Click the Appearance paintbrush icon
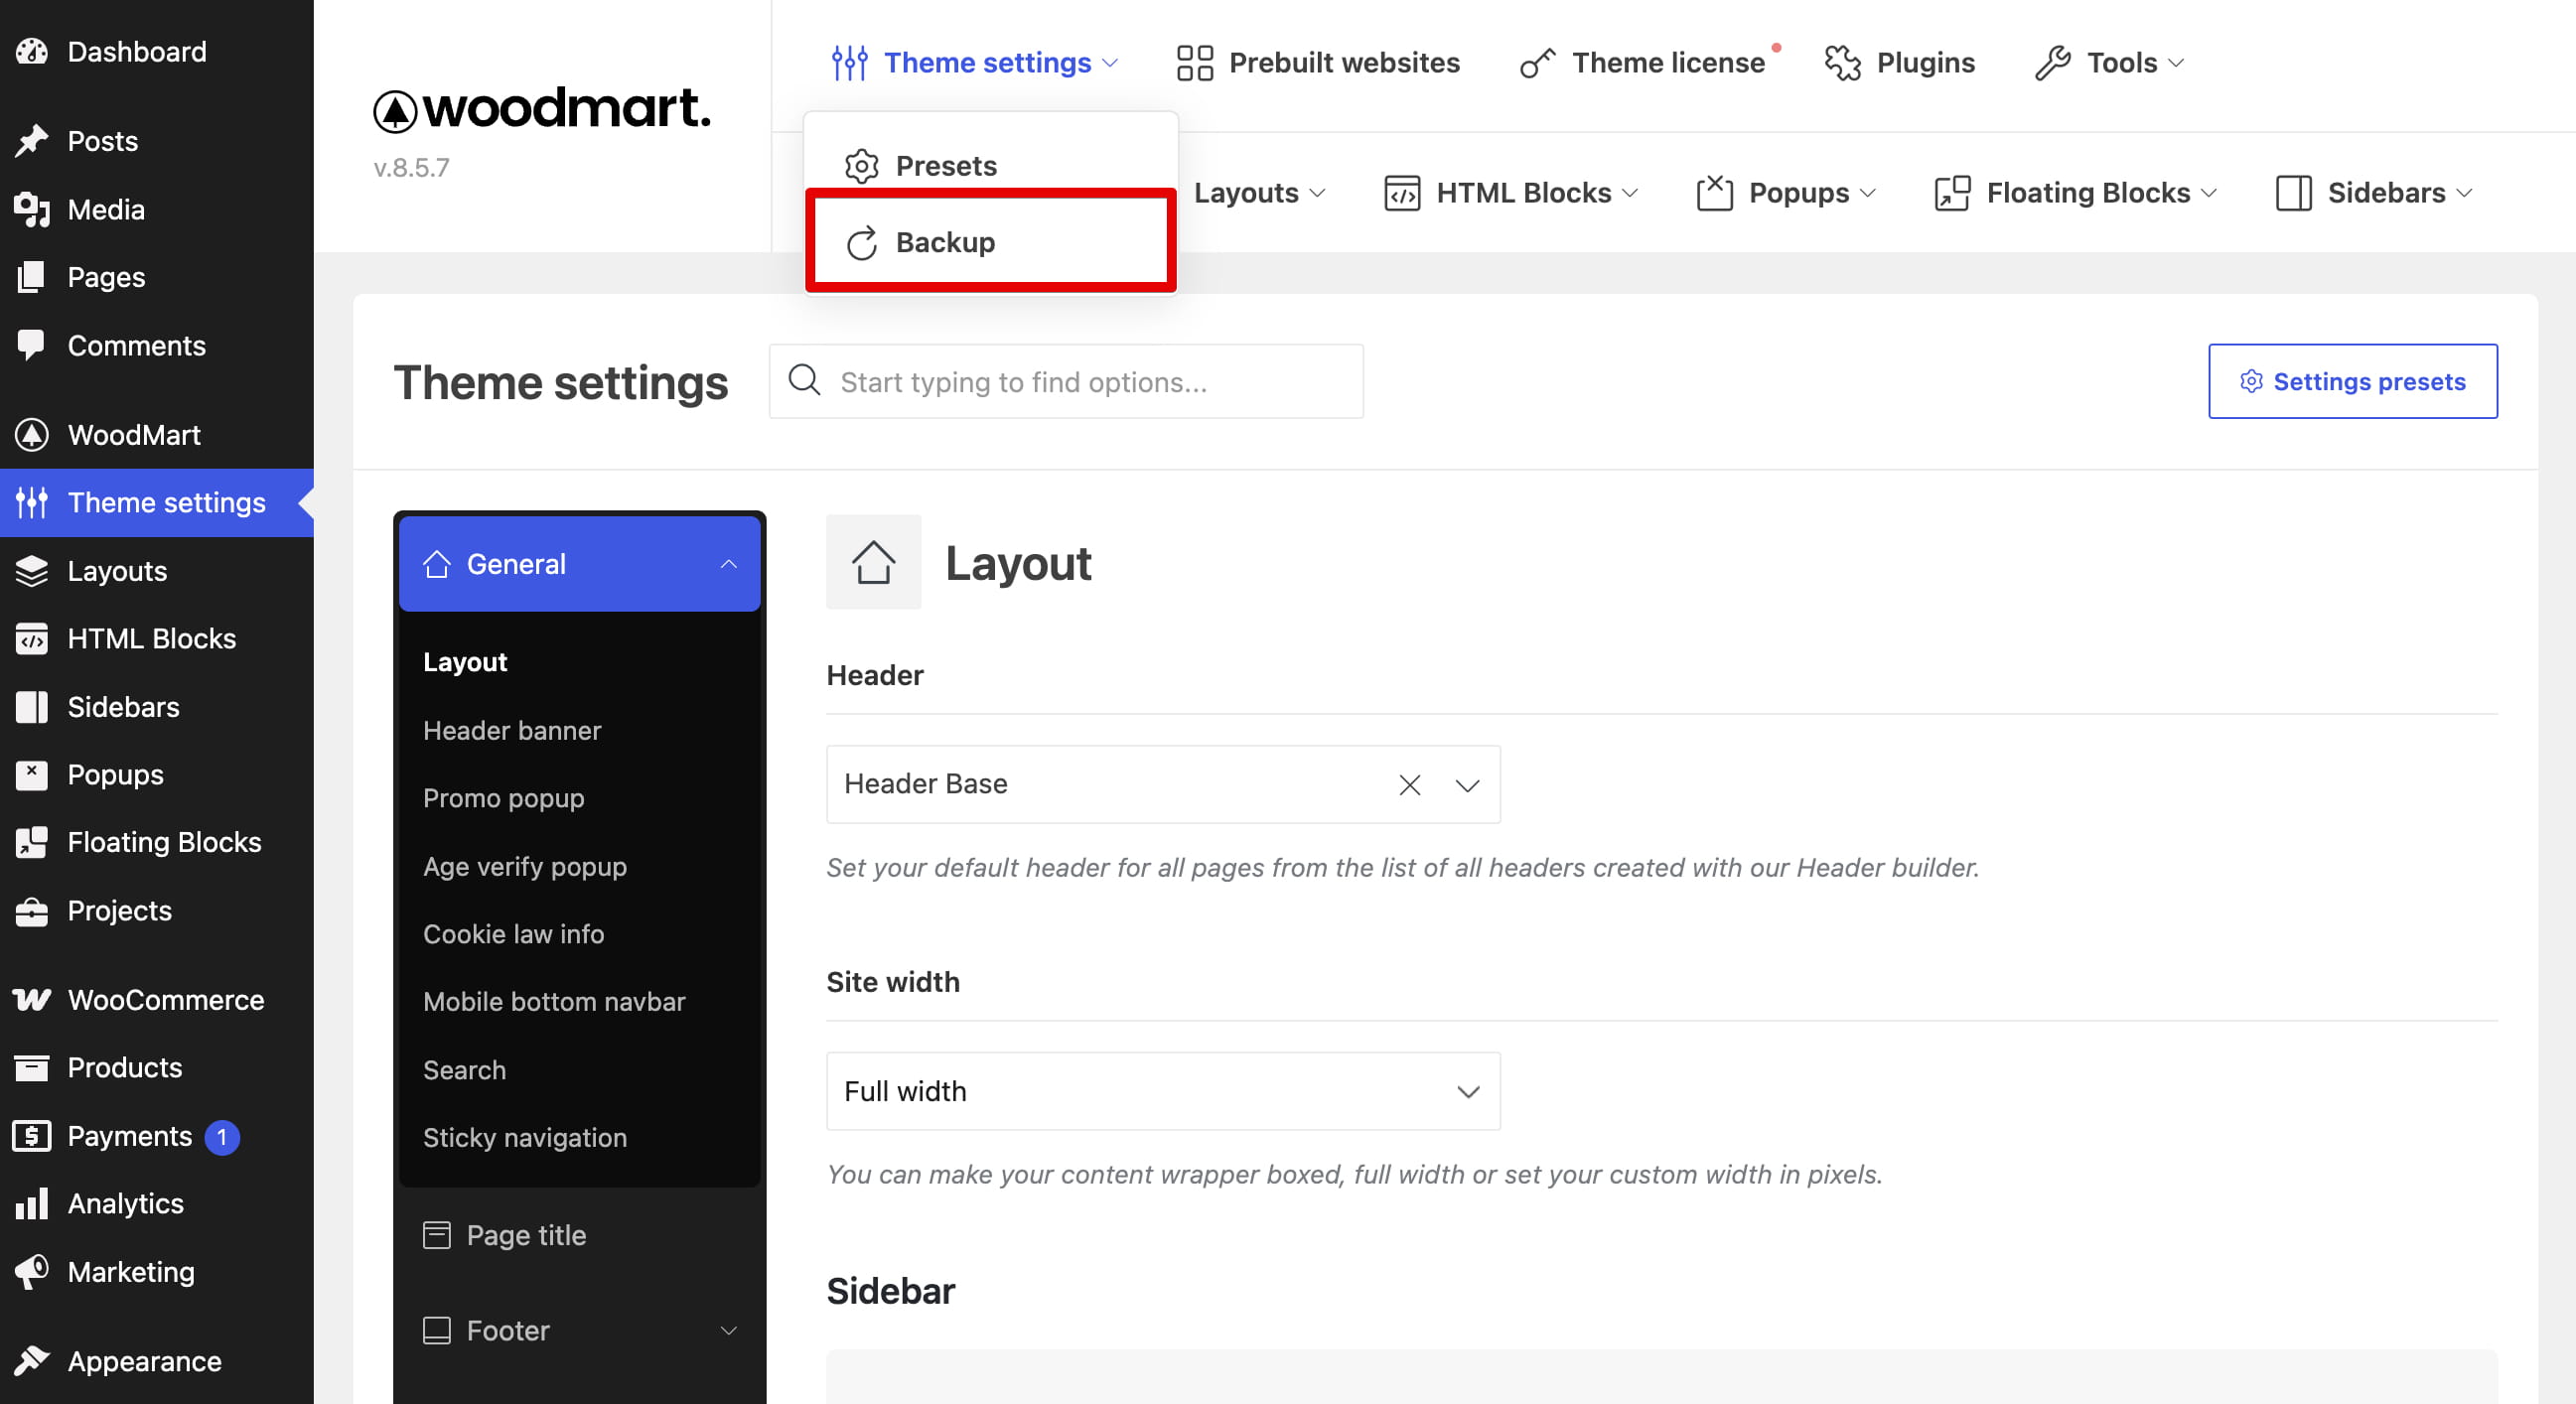 coord(32,1361)
